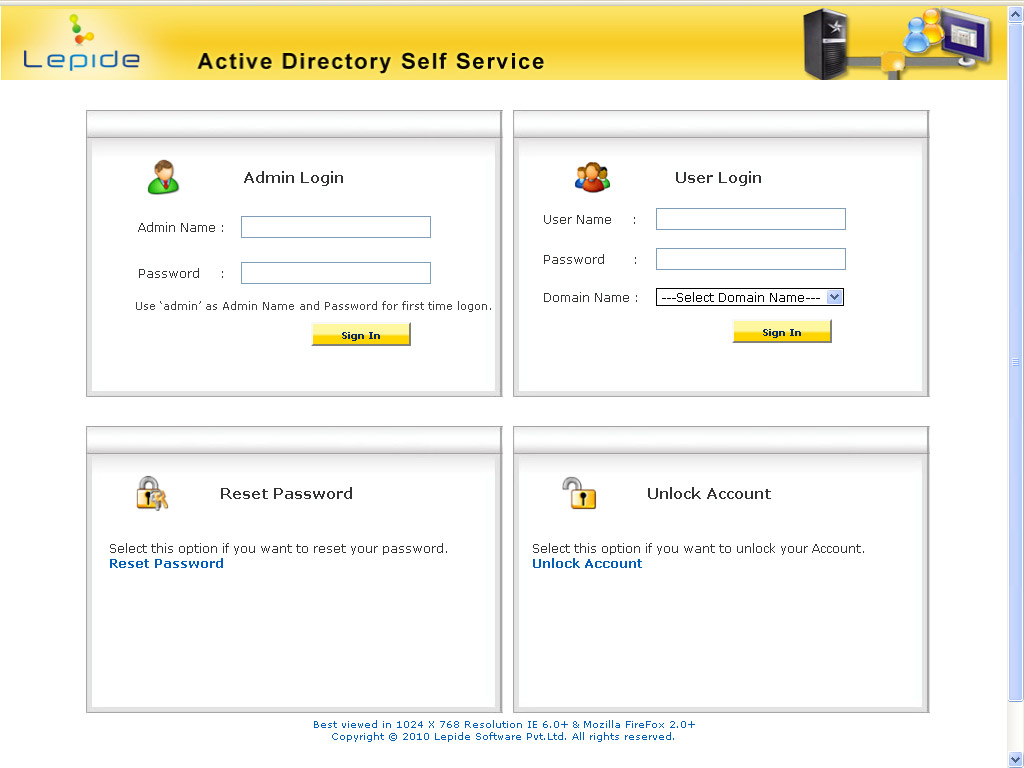Screen dimensions: 1024x768
Task: Click the copyright 2010 Lepide Software text
Action: tap(503, 737)
